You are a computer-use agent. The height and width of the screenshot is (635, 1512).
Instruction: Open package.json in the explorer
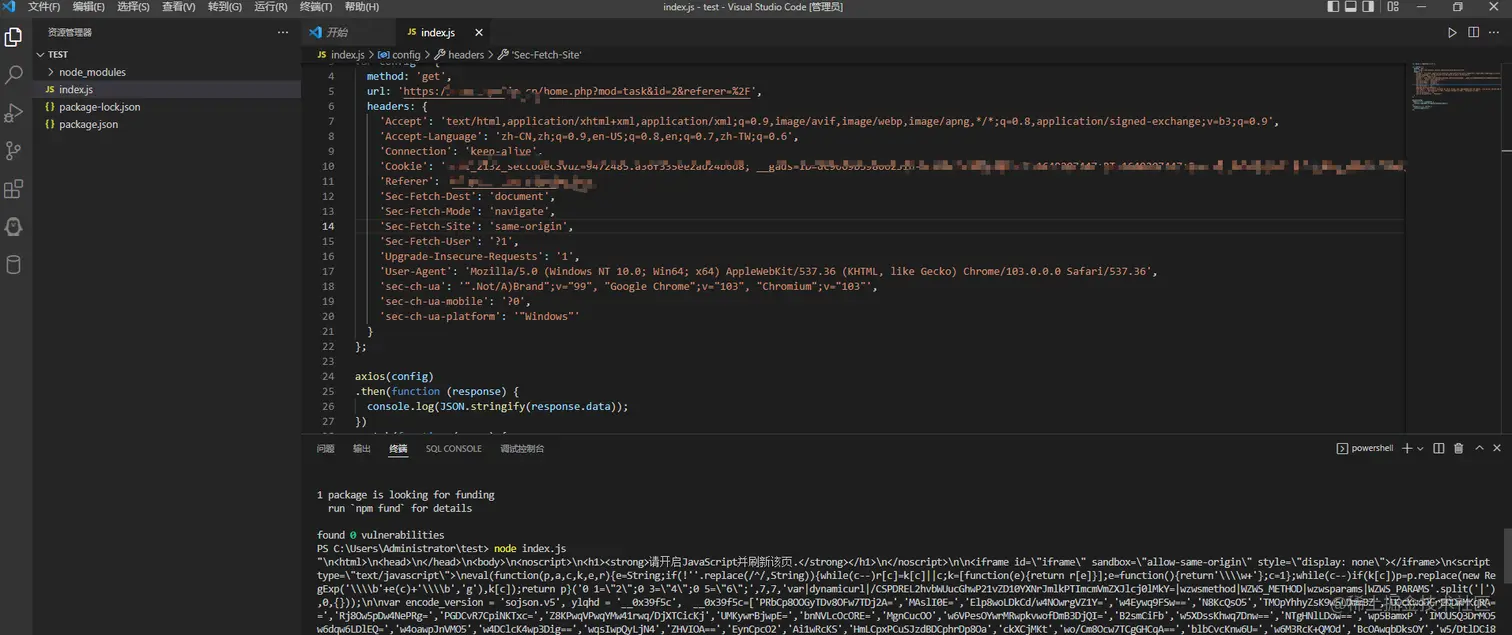point(88,125)
